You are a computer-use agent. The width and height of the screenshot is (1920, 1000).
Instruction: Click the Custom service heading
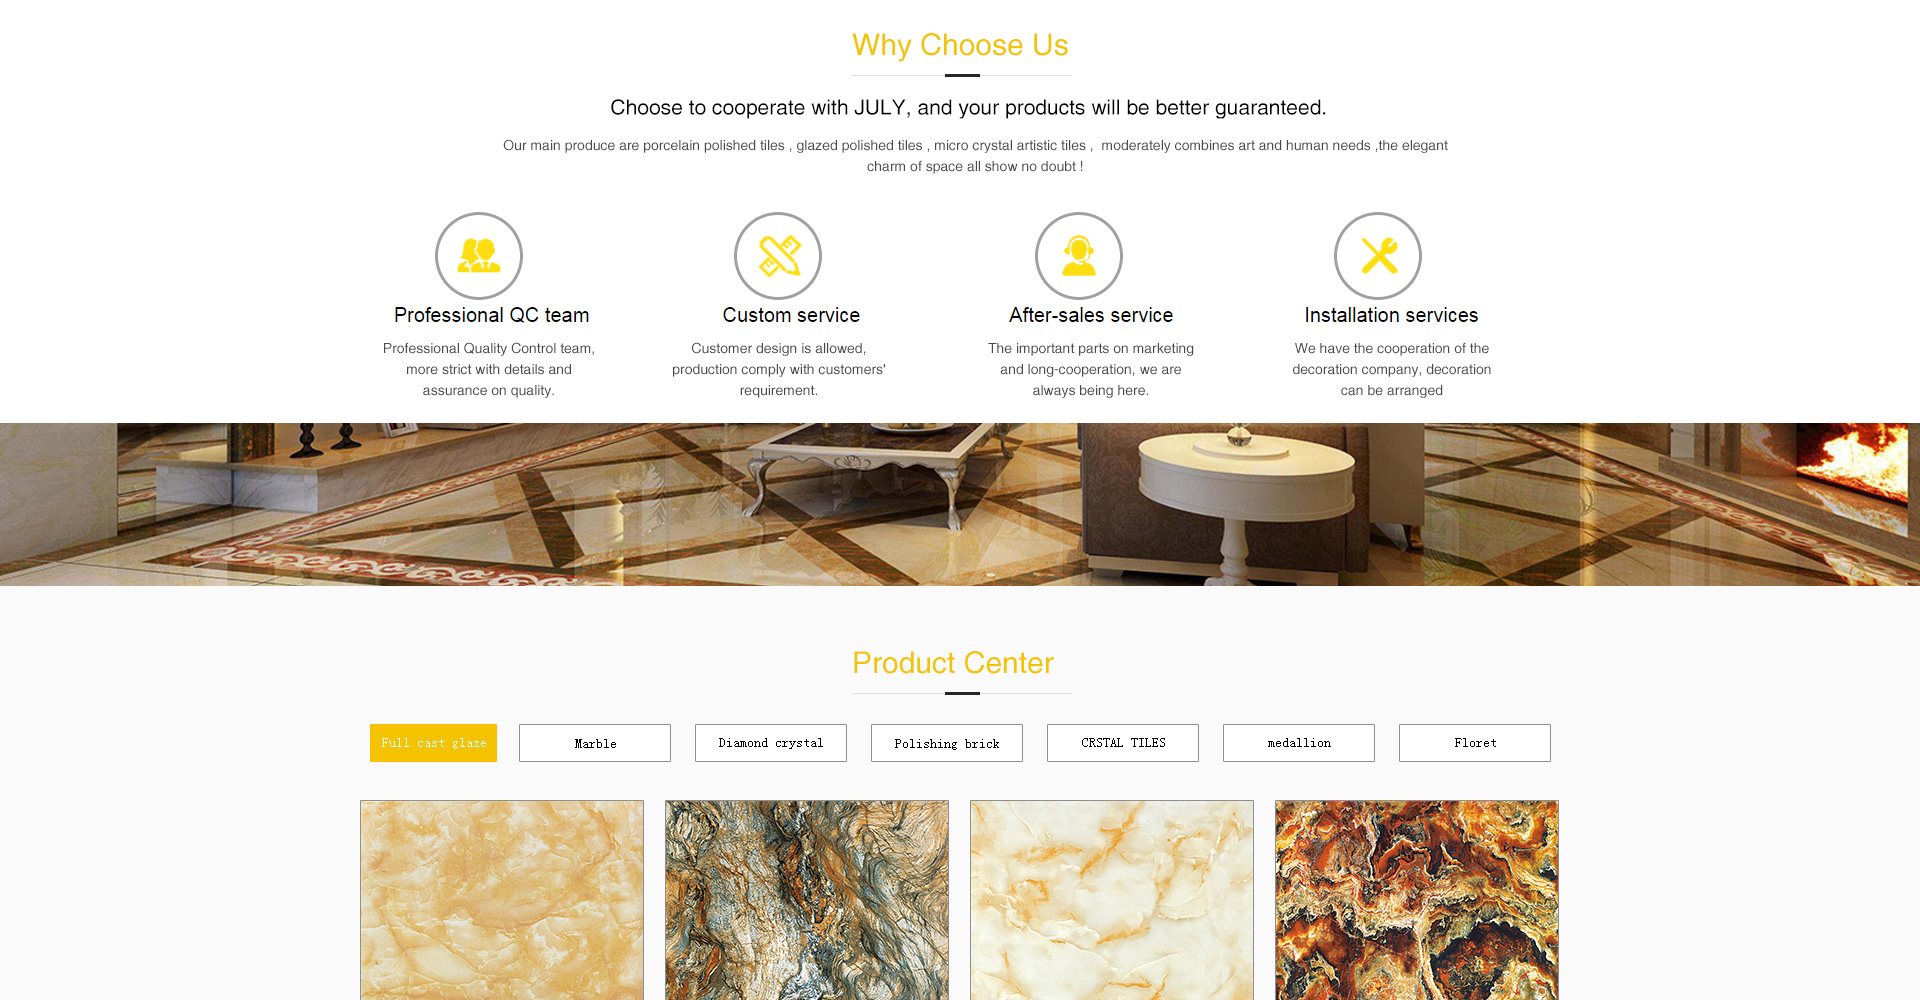tap(791, 315)
